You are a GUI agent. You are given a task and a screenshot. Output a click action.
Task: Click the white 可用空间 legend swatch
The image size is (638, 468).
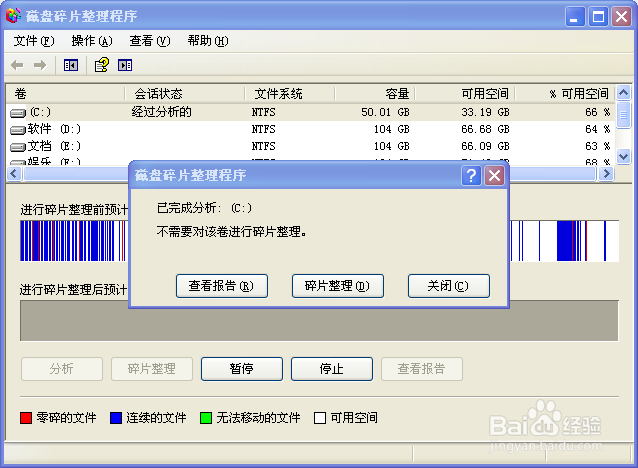point(320,418)
